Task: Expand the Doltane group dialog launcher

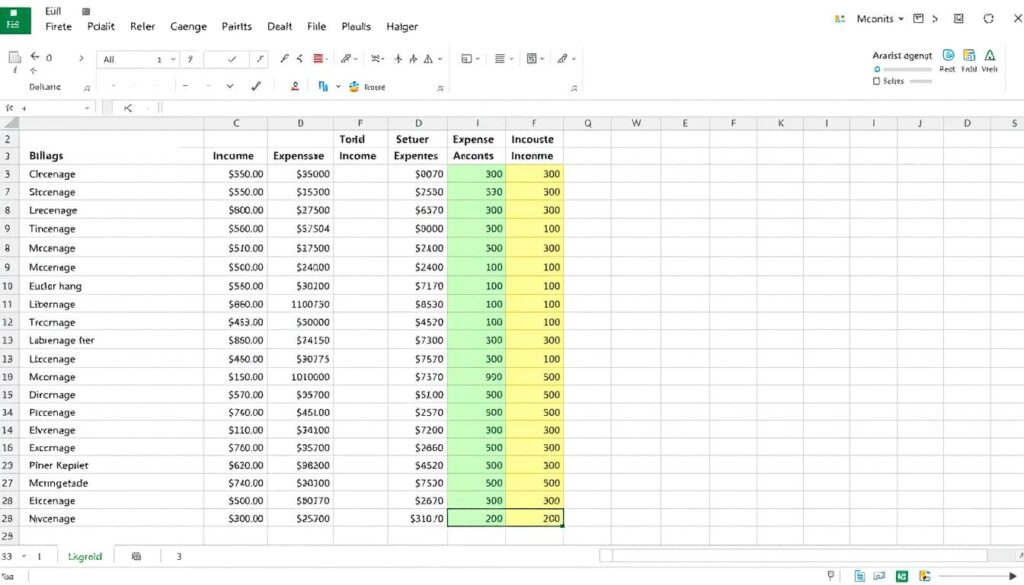Action: [87, 88]
